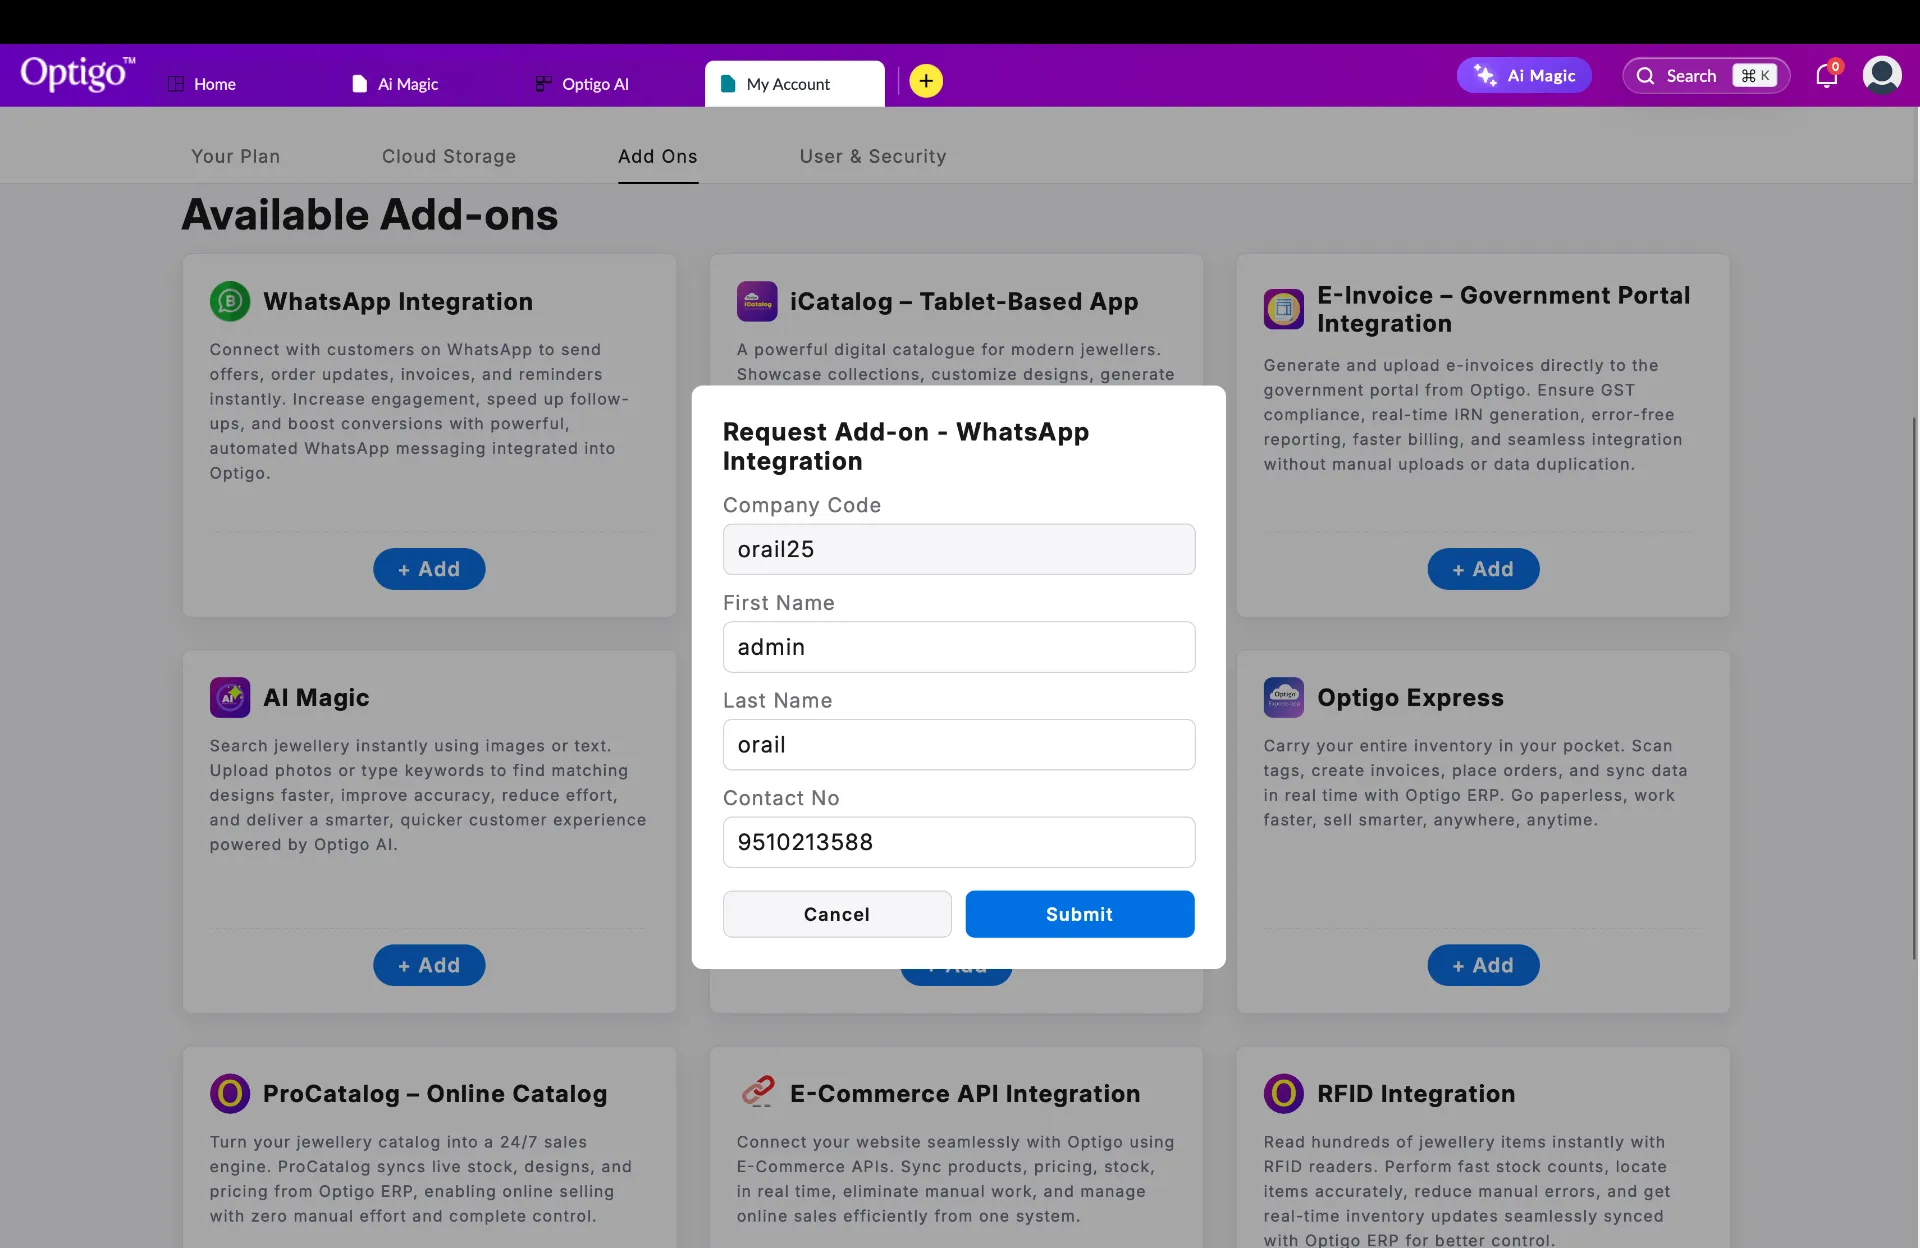Click the iCatalog app icon
Image resolution: width=1920 pixels, height=1248 pixels.
[x=757, y=301]
